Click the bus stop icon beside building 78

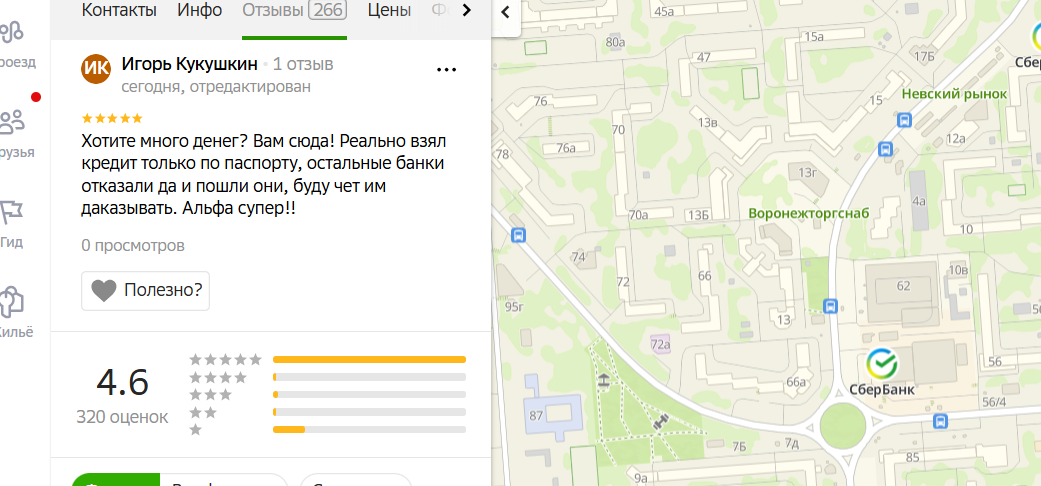[519, 235]
